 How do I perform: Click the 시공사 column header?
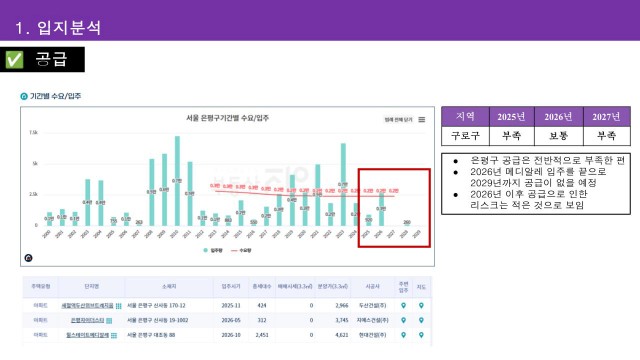click(372, 287)
